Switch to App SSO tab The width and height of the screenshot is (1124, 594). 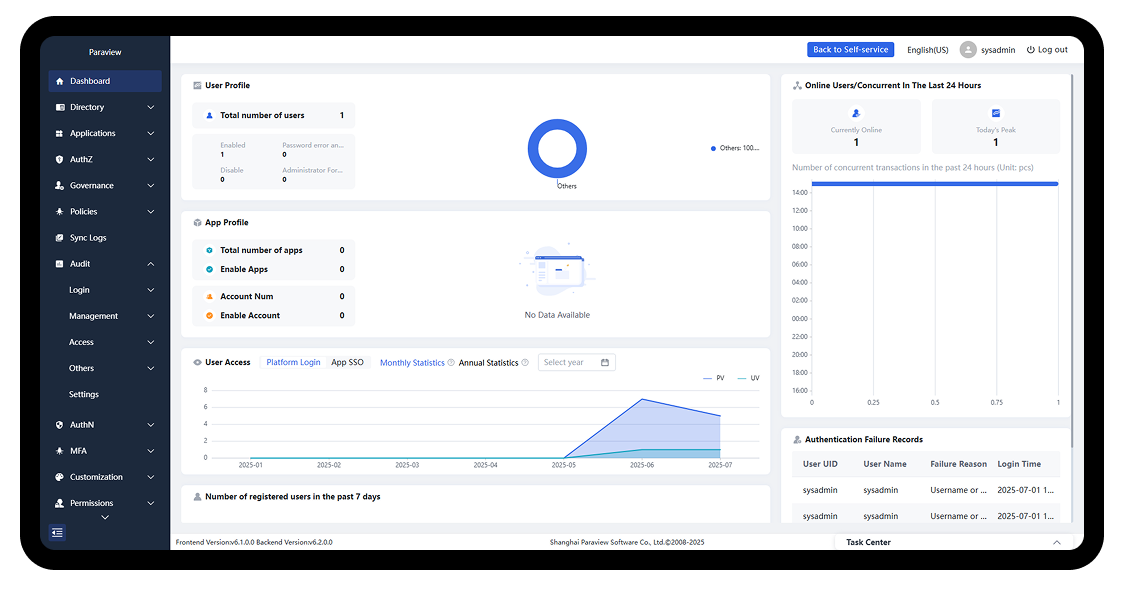click(347, 363)
